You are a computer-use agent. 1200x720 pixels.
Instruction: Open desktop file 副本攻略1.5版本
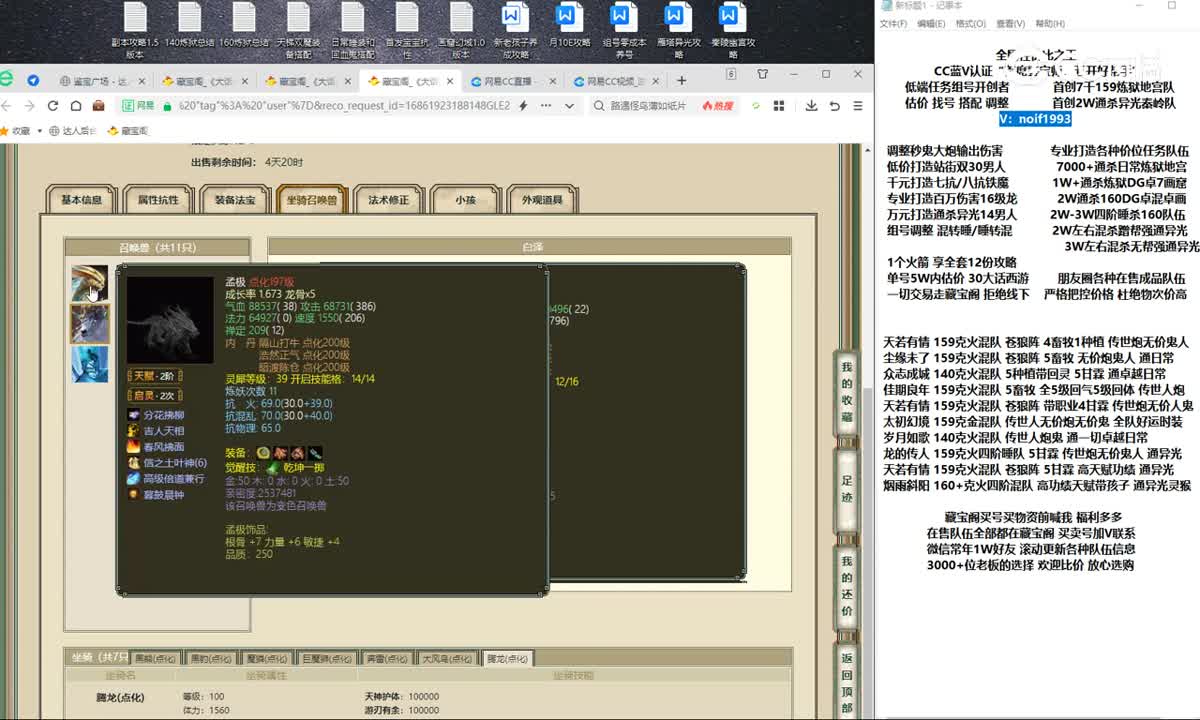pyautogui.click(x=135, y=31)
